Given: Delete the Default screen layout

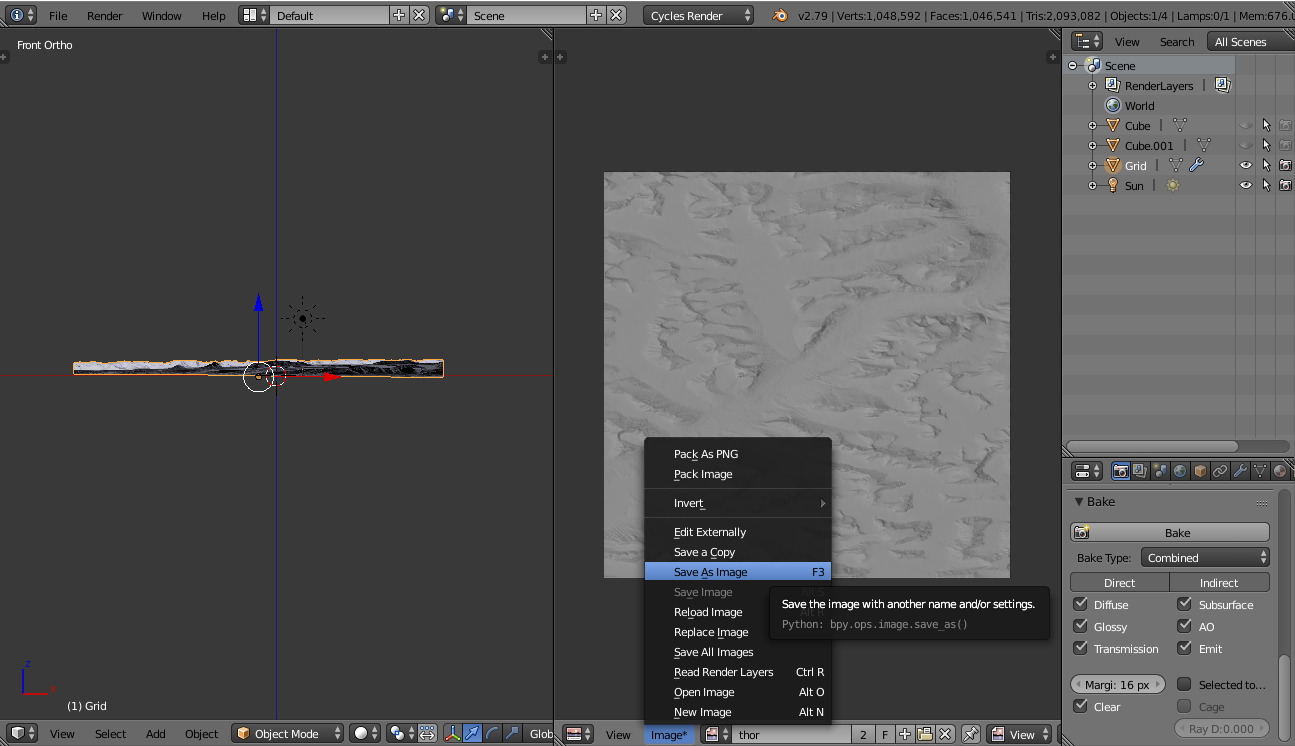Looking at the screenshot, I should point(419,15).
